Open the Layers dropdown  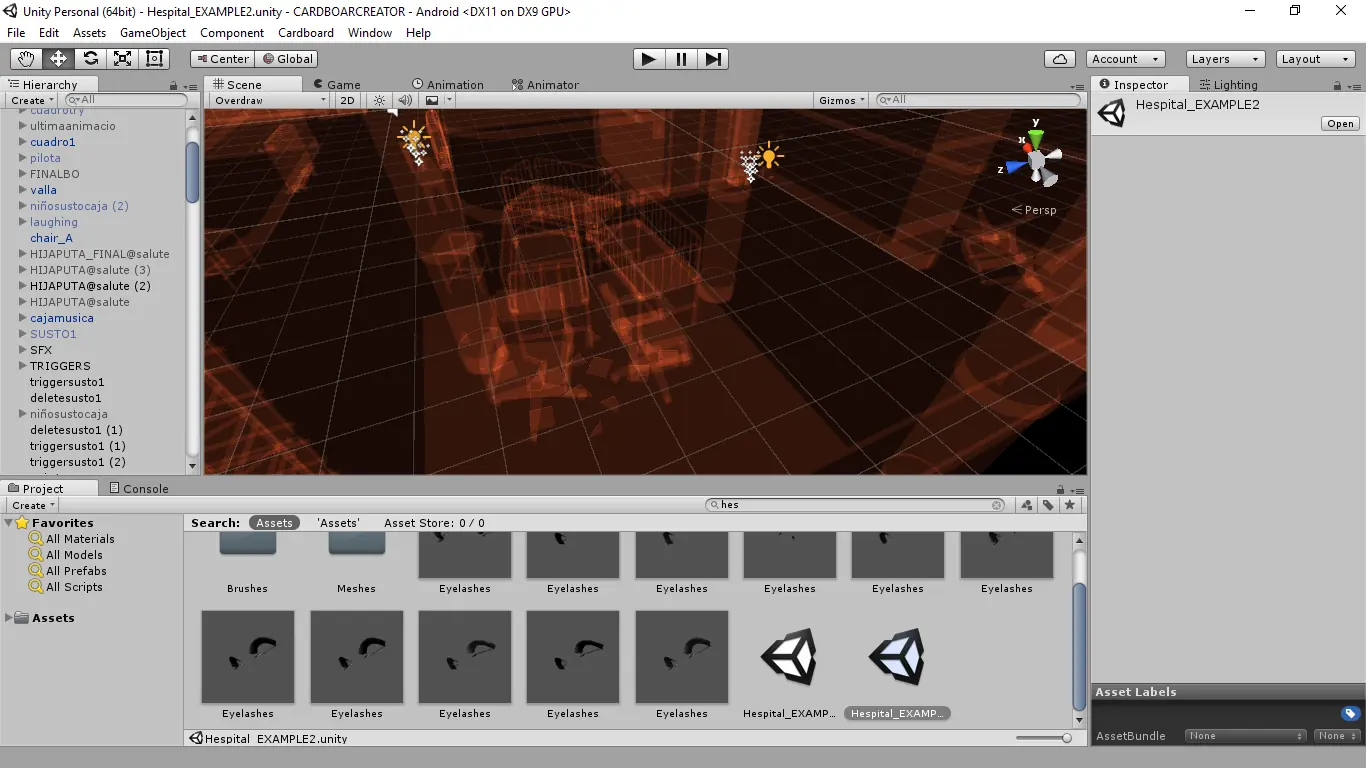click(x=1224, y=59)
